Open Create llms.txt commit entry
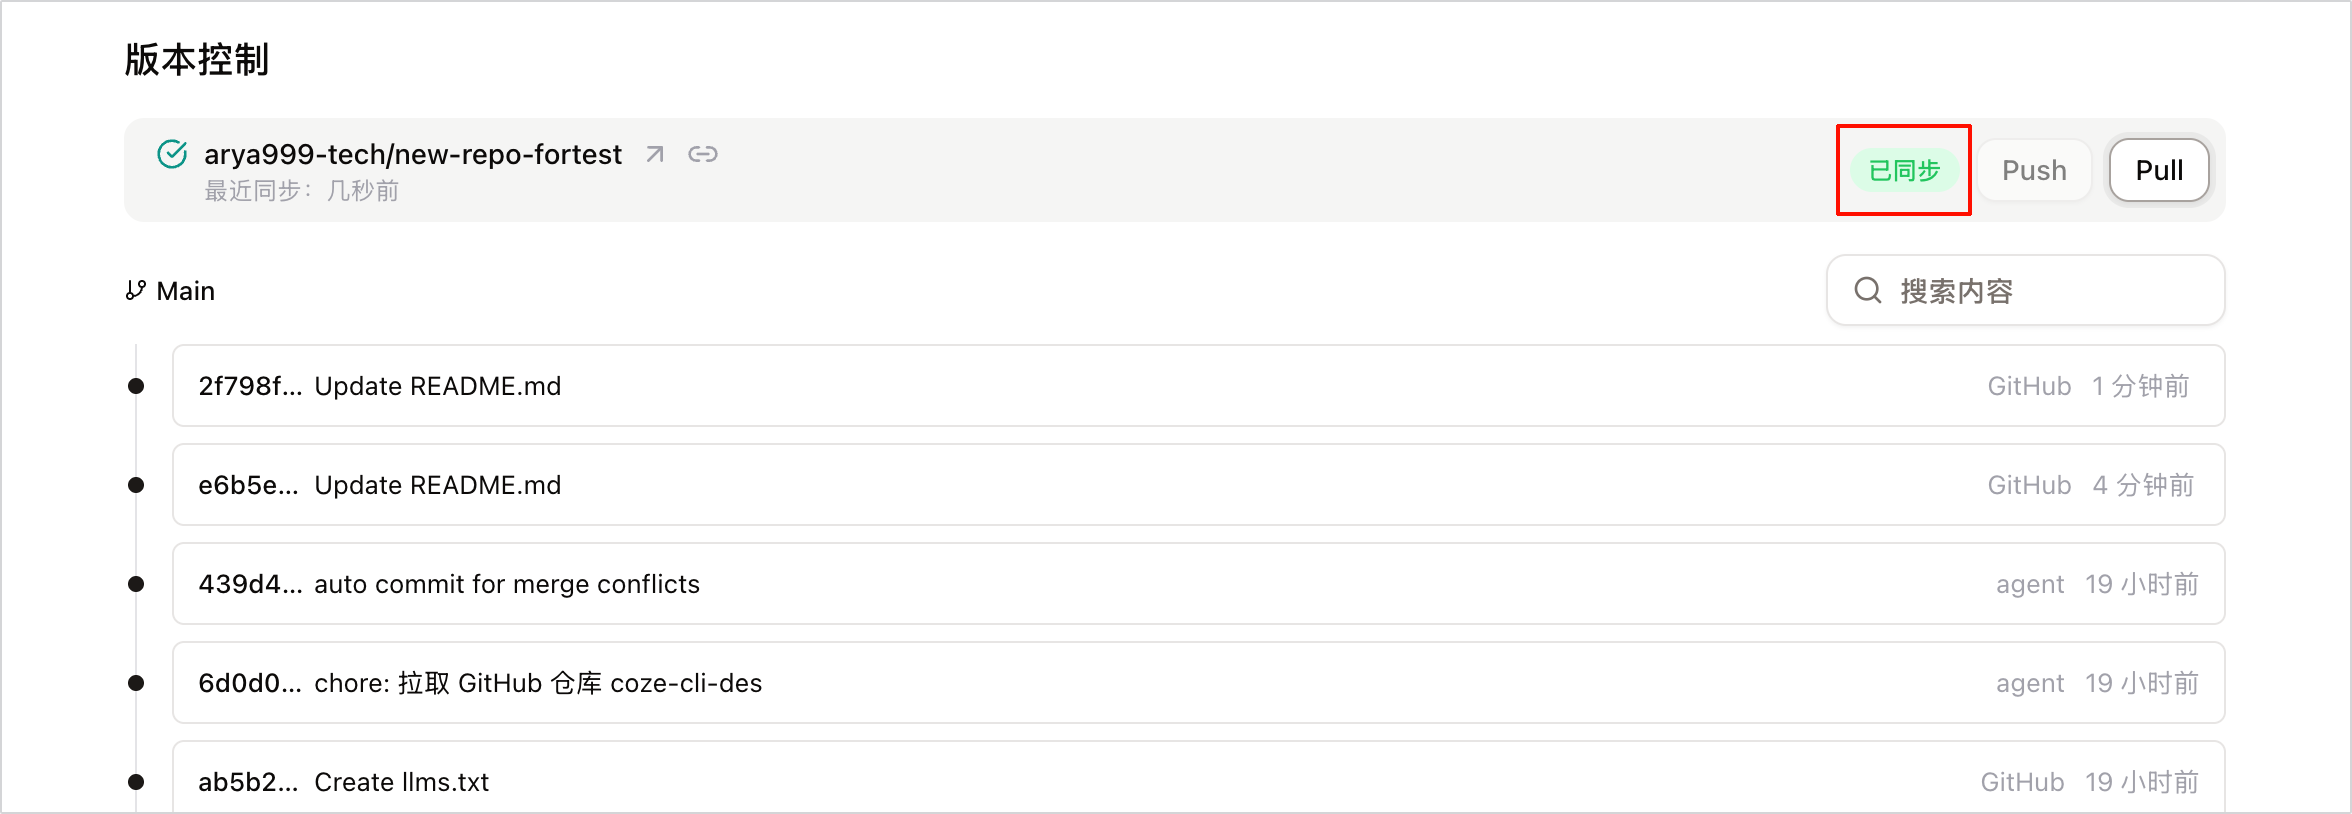The image size is (2352, 814). pos(1198,777)
